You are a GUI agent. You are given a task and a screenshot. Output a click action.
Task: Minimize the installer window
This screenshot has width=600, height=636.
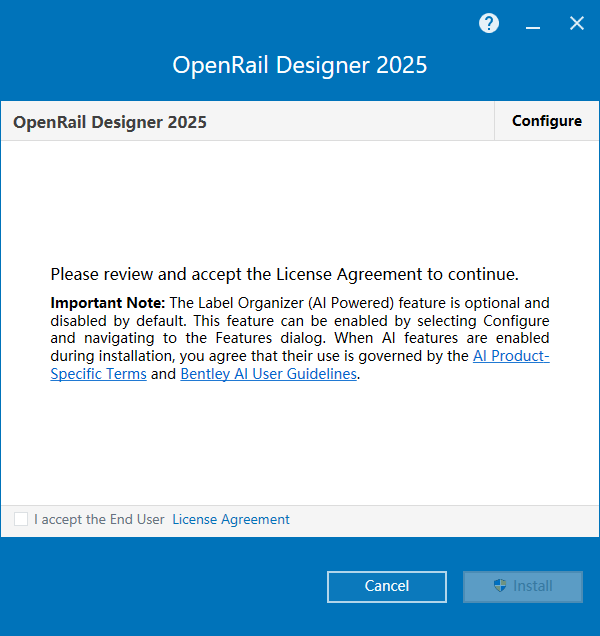(533, 24)
